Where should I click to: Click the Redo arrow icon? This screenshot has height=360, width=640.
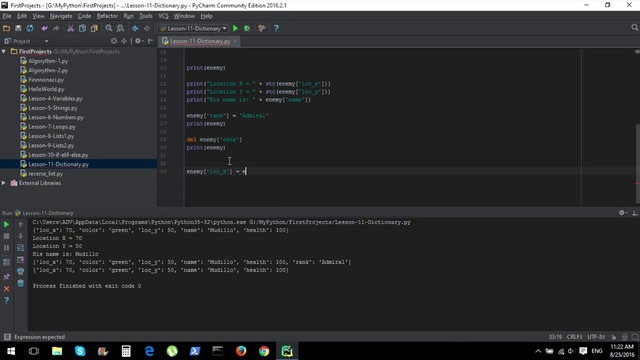[x=56, y=28]
